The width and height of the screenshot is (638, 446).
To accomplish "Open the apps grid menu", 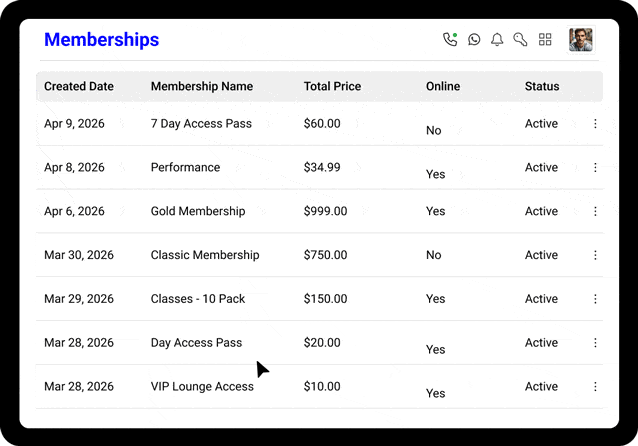I will 545,40.
